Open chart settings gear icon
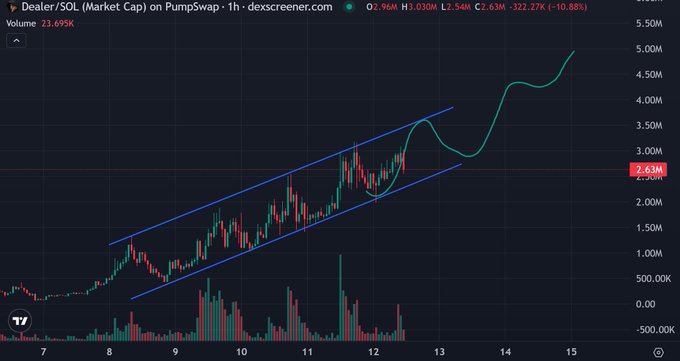Viewport: 680px width, 361px height. tap(658, 352)
